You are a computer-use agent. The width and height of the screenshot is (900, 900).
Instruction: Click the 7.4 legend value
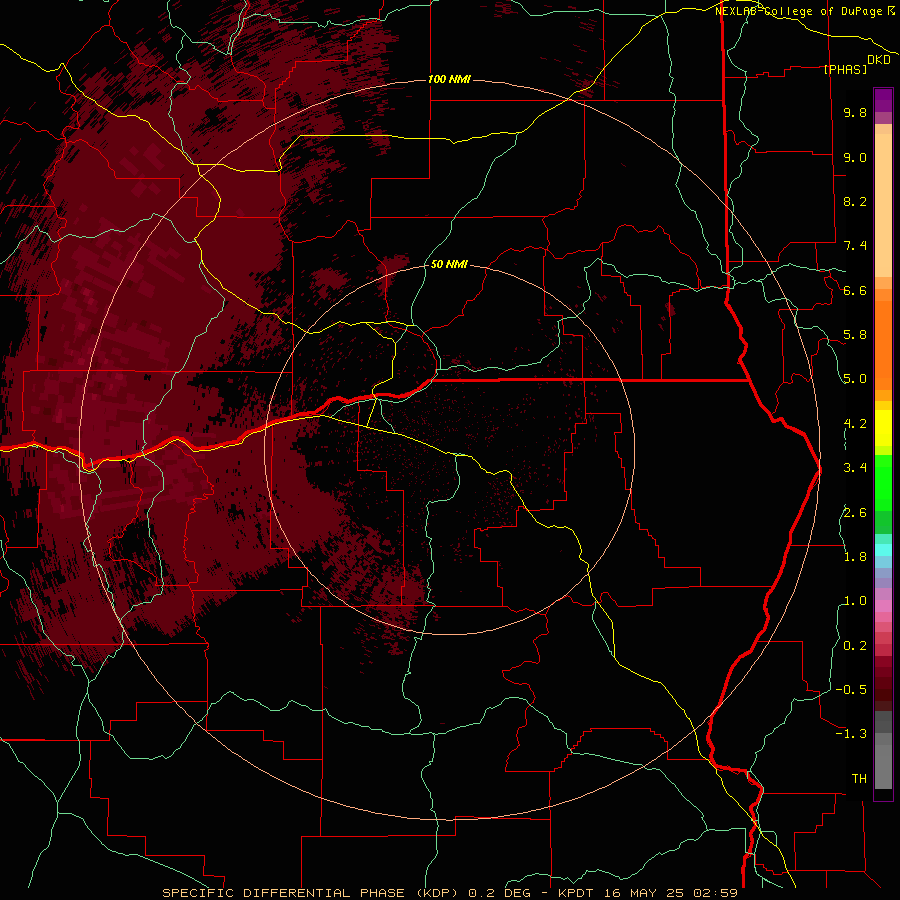point(855,246)
